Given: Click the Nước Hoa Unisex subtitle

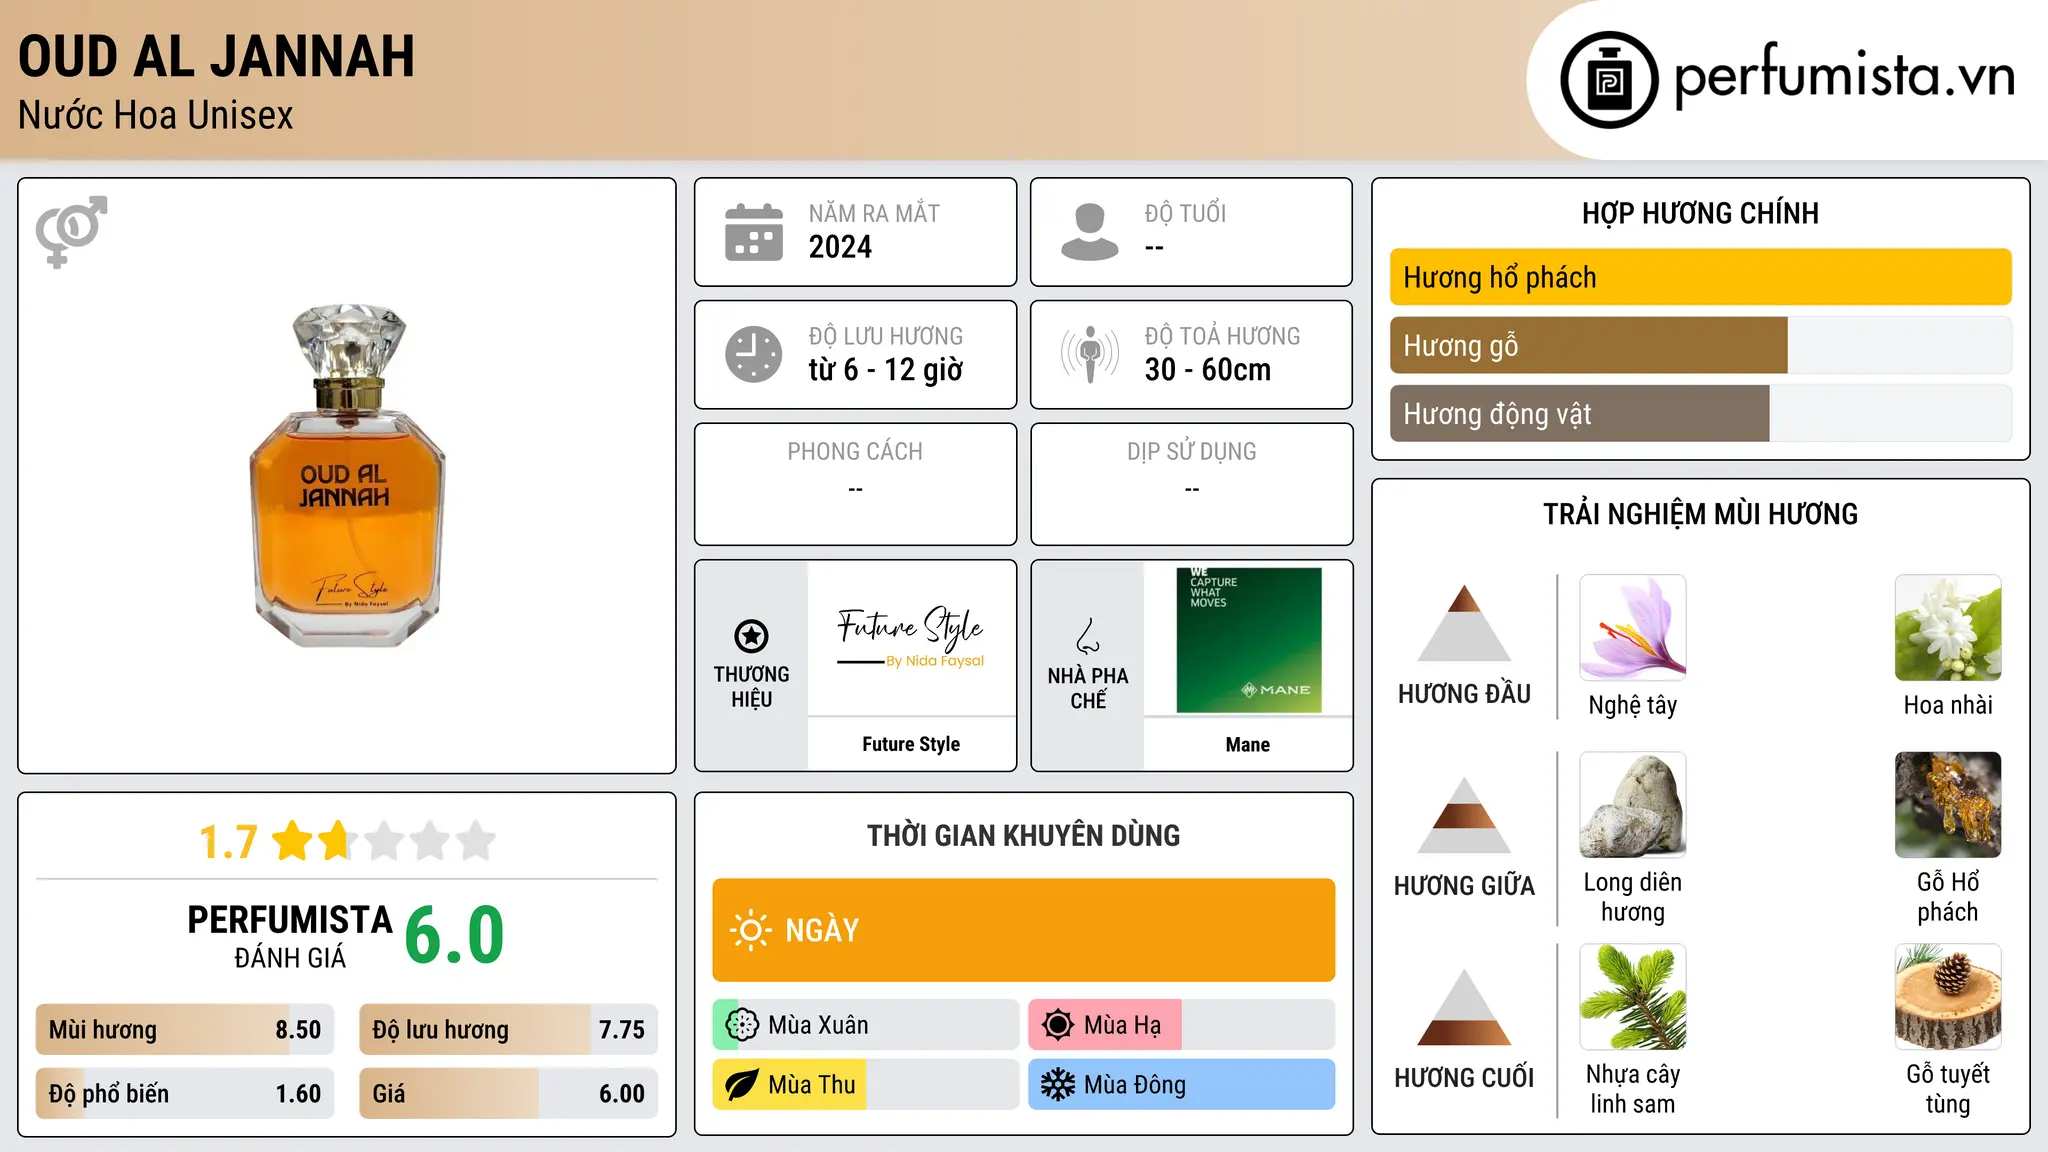Looking at the screenshot, I should 156,116.
